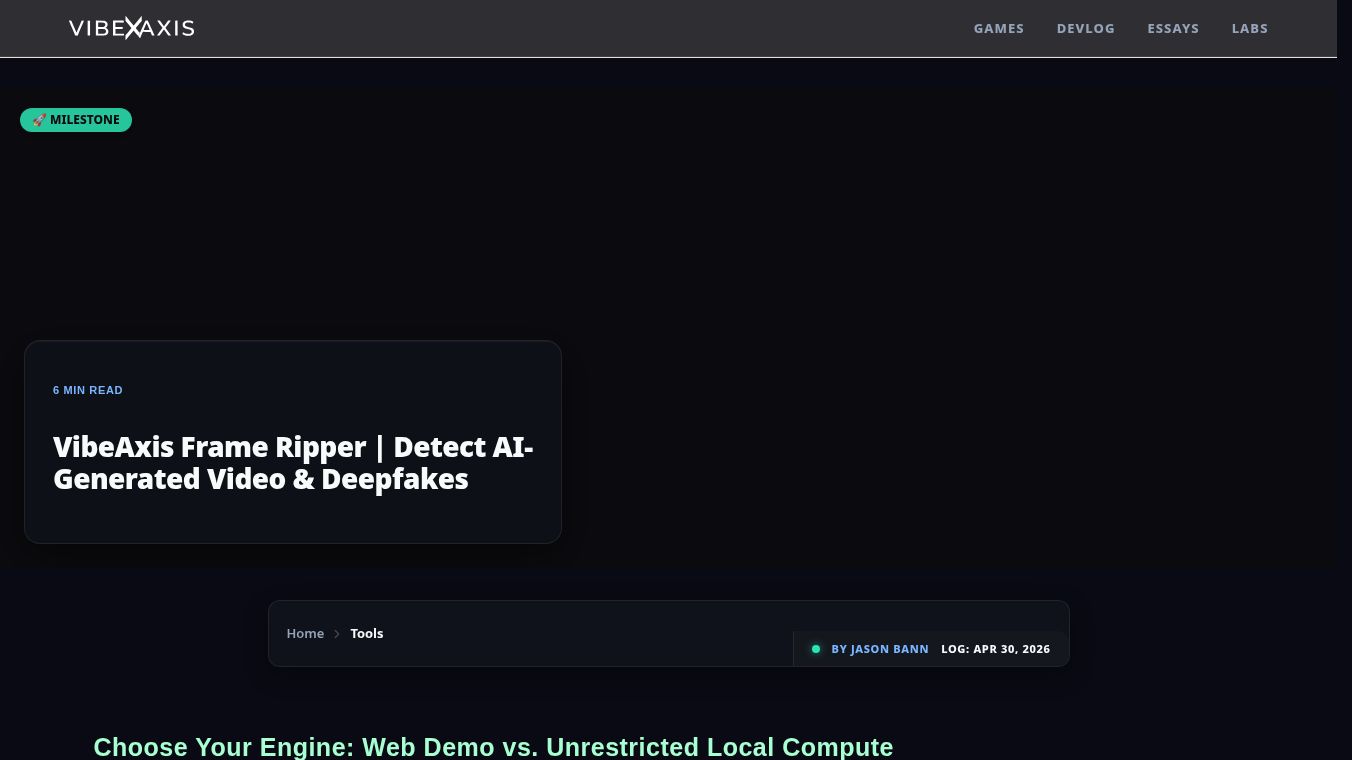The width and height of the screenshot is (1352, 760).
Task: Click the 'Choose Your Engine' heading
Action: tap(493, 747)
